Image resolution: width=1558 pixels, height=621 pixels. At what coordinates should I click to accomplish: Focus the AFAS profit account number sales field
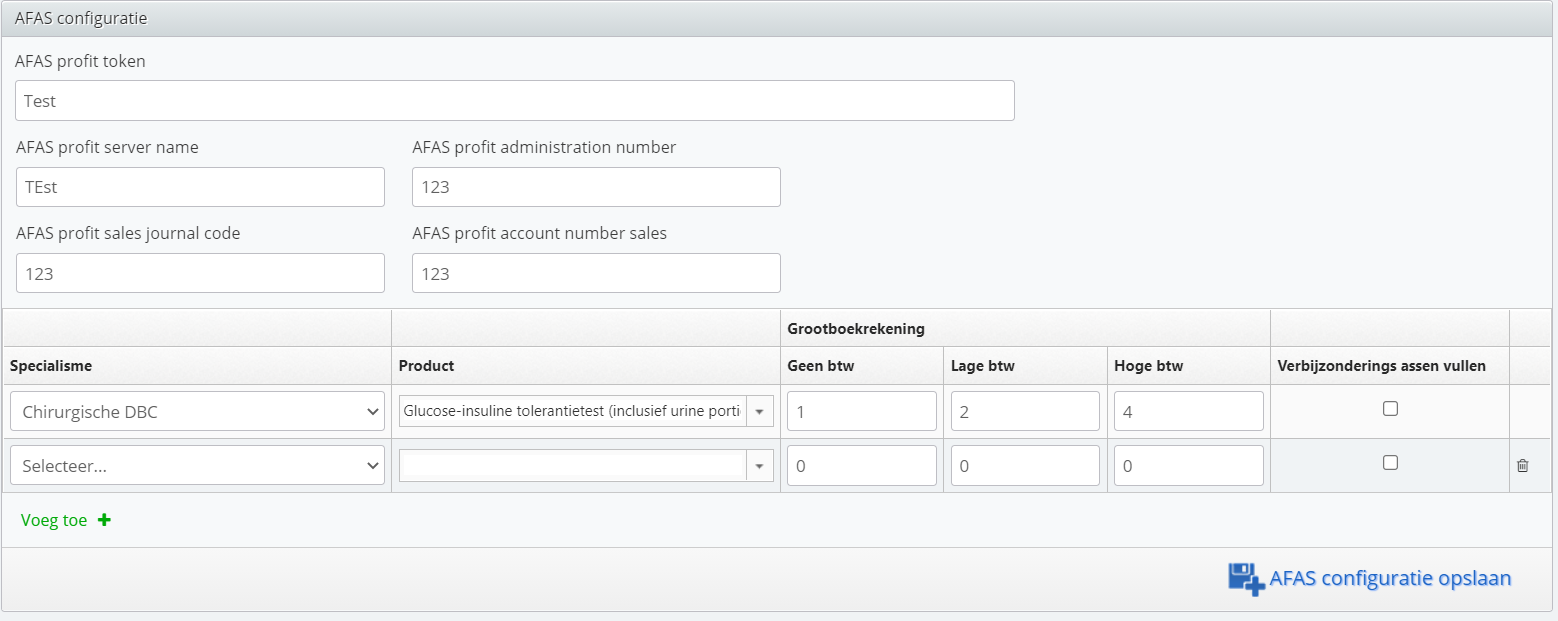596,273
